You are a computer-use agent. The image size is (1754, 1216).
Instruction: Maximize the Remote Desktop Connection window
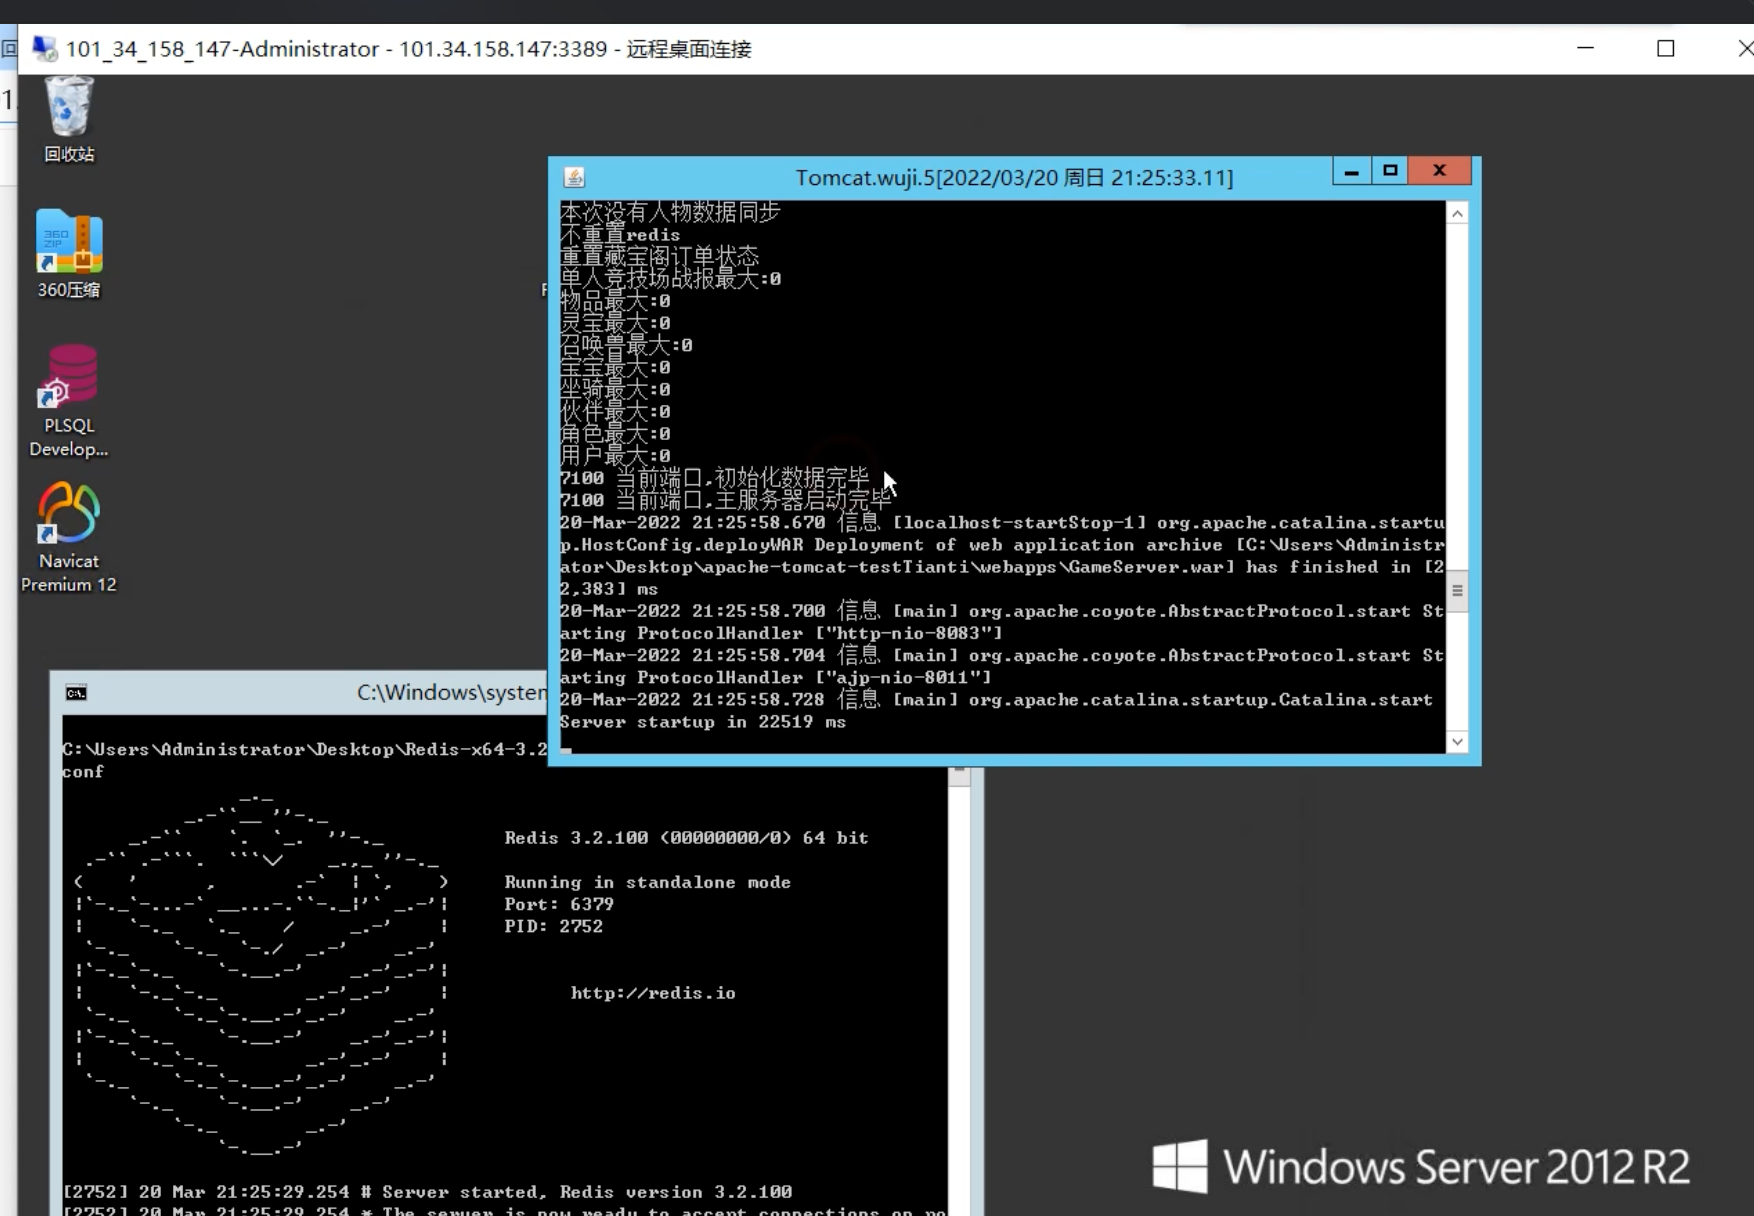[x=1665, y=48]
